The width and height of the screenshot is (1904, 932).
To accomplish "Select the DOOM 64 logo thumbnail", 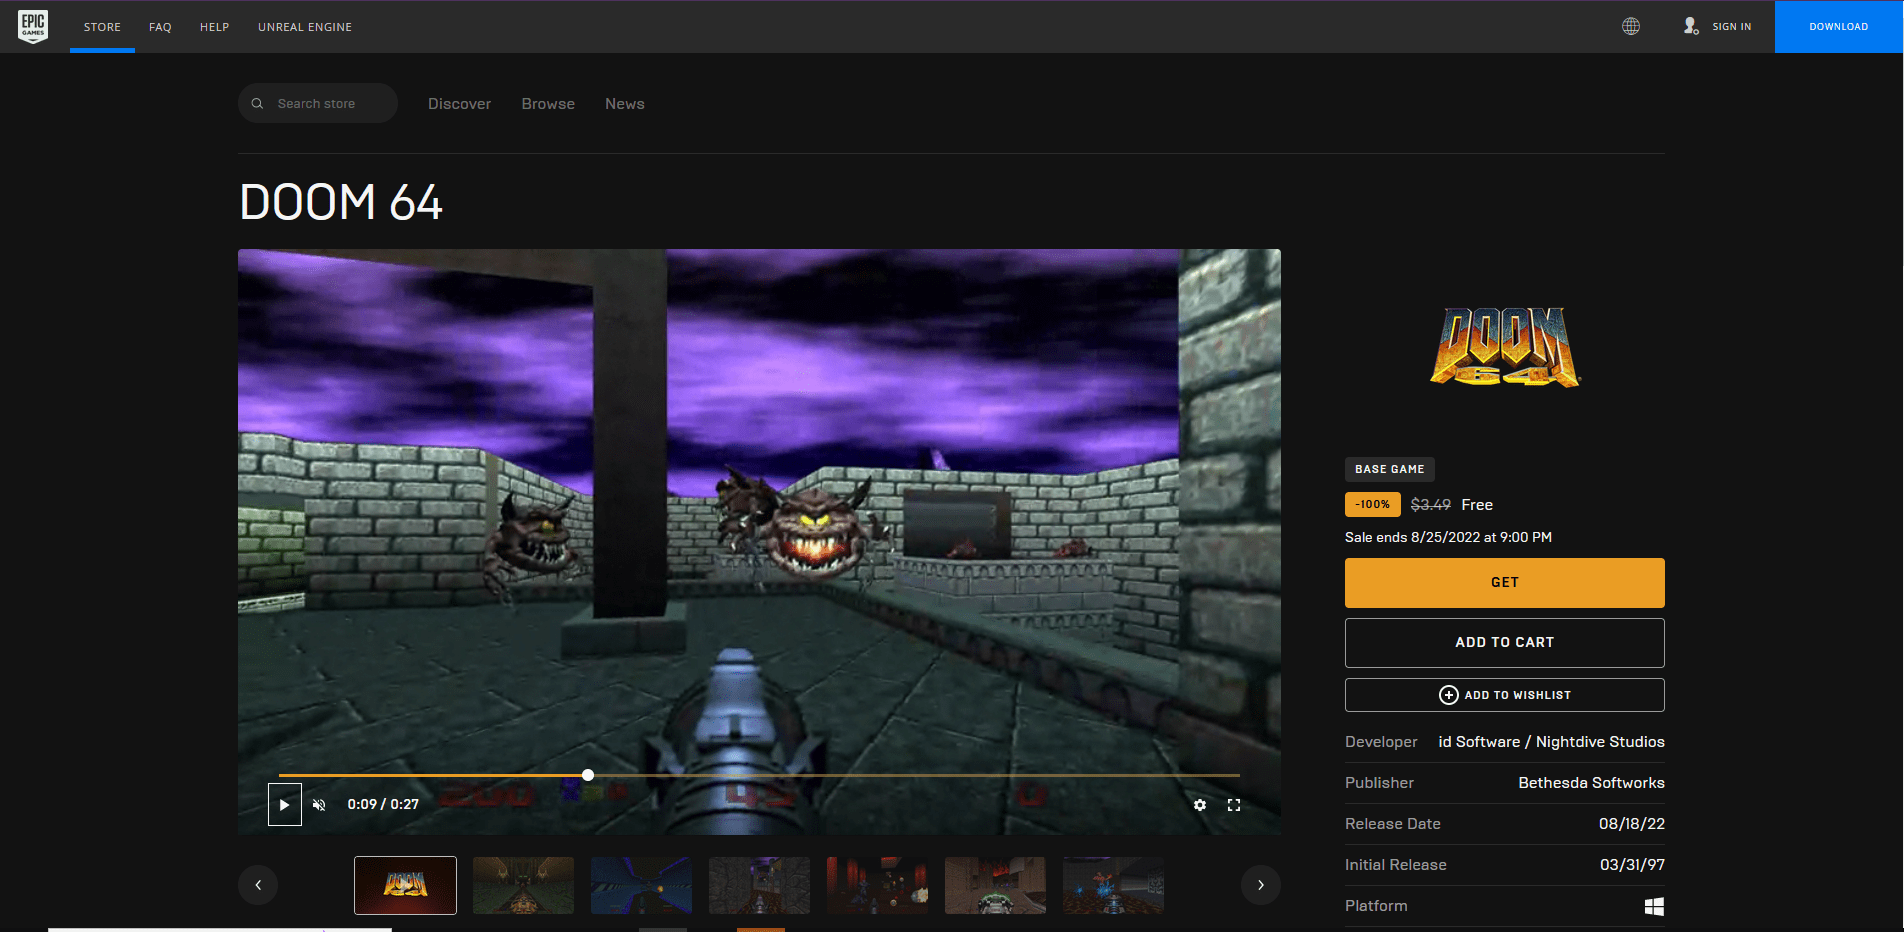I will pyautogui.click(x=405, y=885).
